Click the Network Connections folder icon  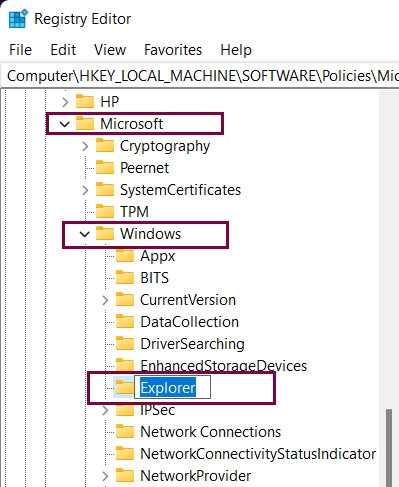tap(125, 431)
